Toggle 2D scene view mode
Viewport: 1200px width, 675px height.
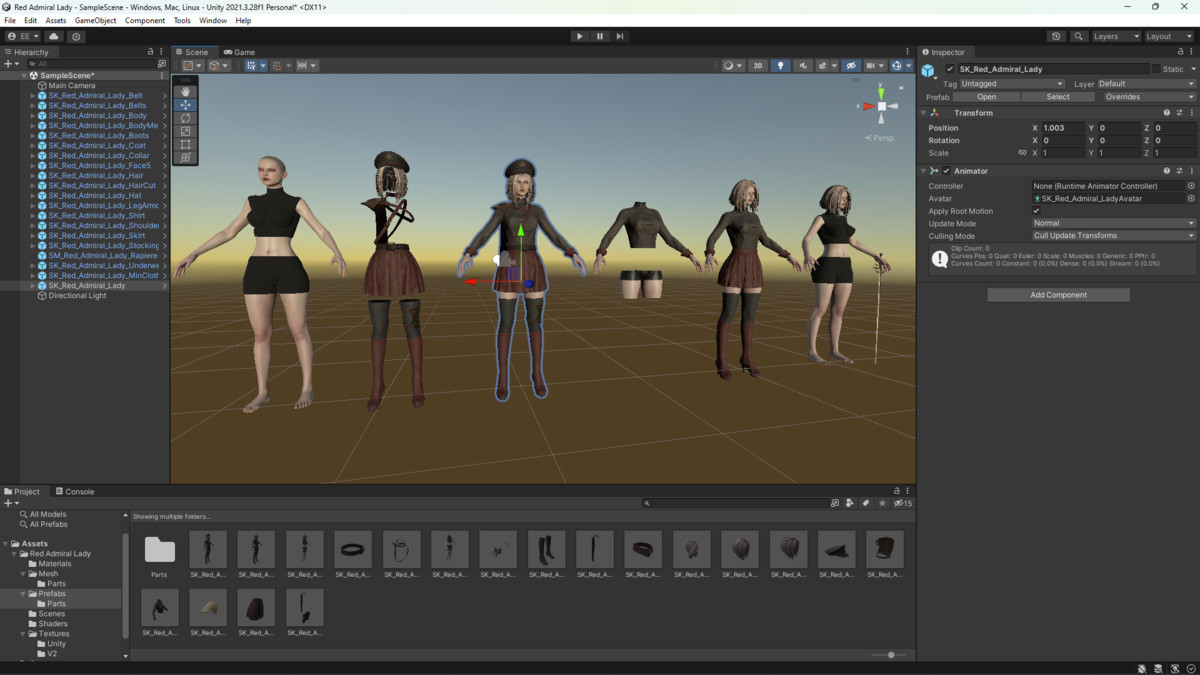(x=758, y=66)
